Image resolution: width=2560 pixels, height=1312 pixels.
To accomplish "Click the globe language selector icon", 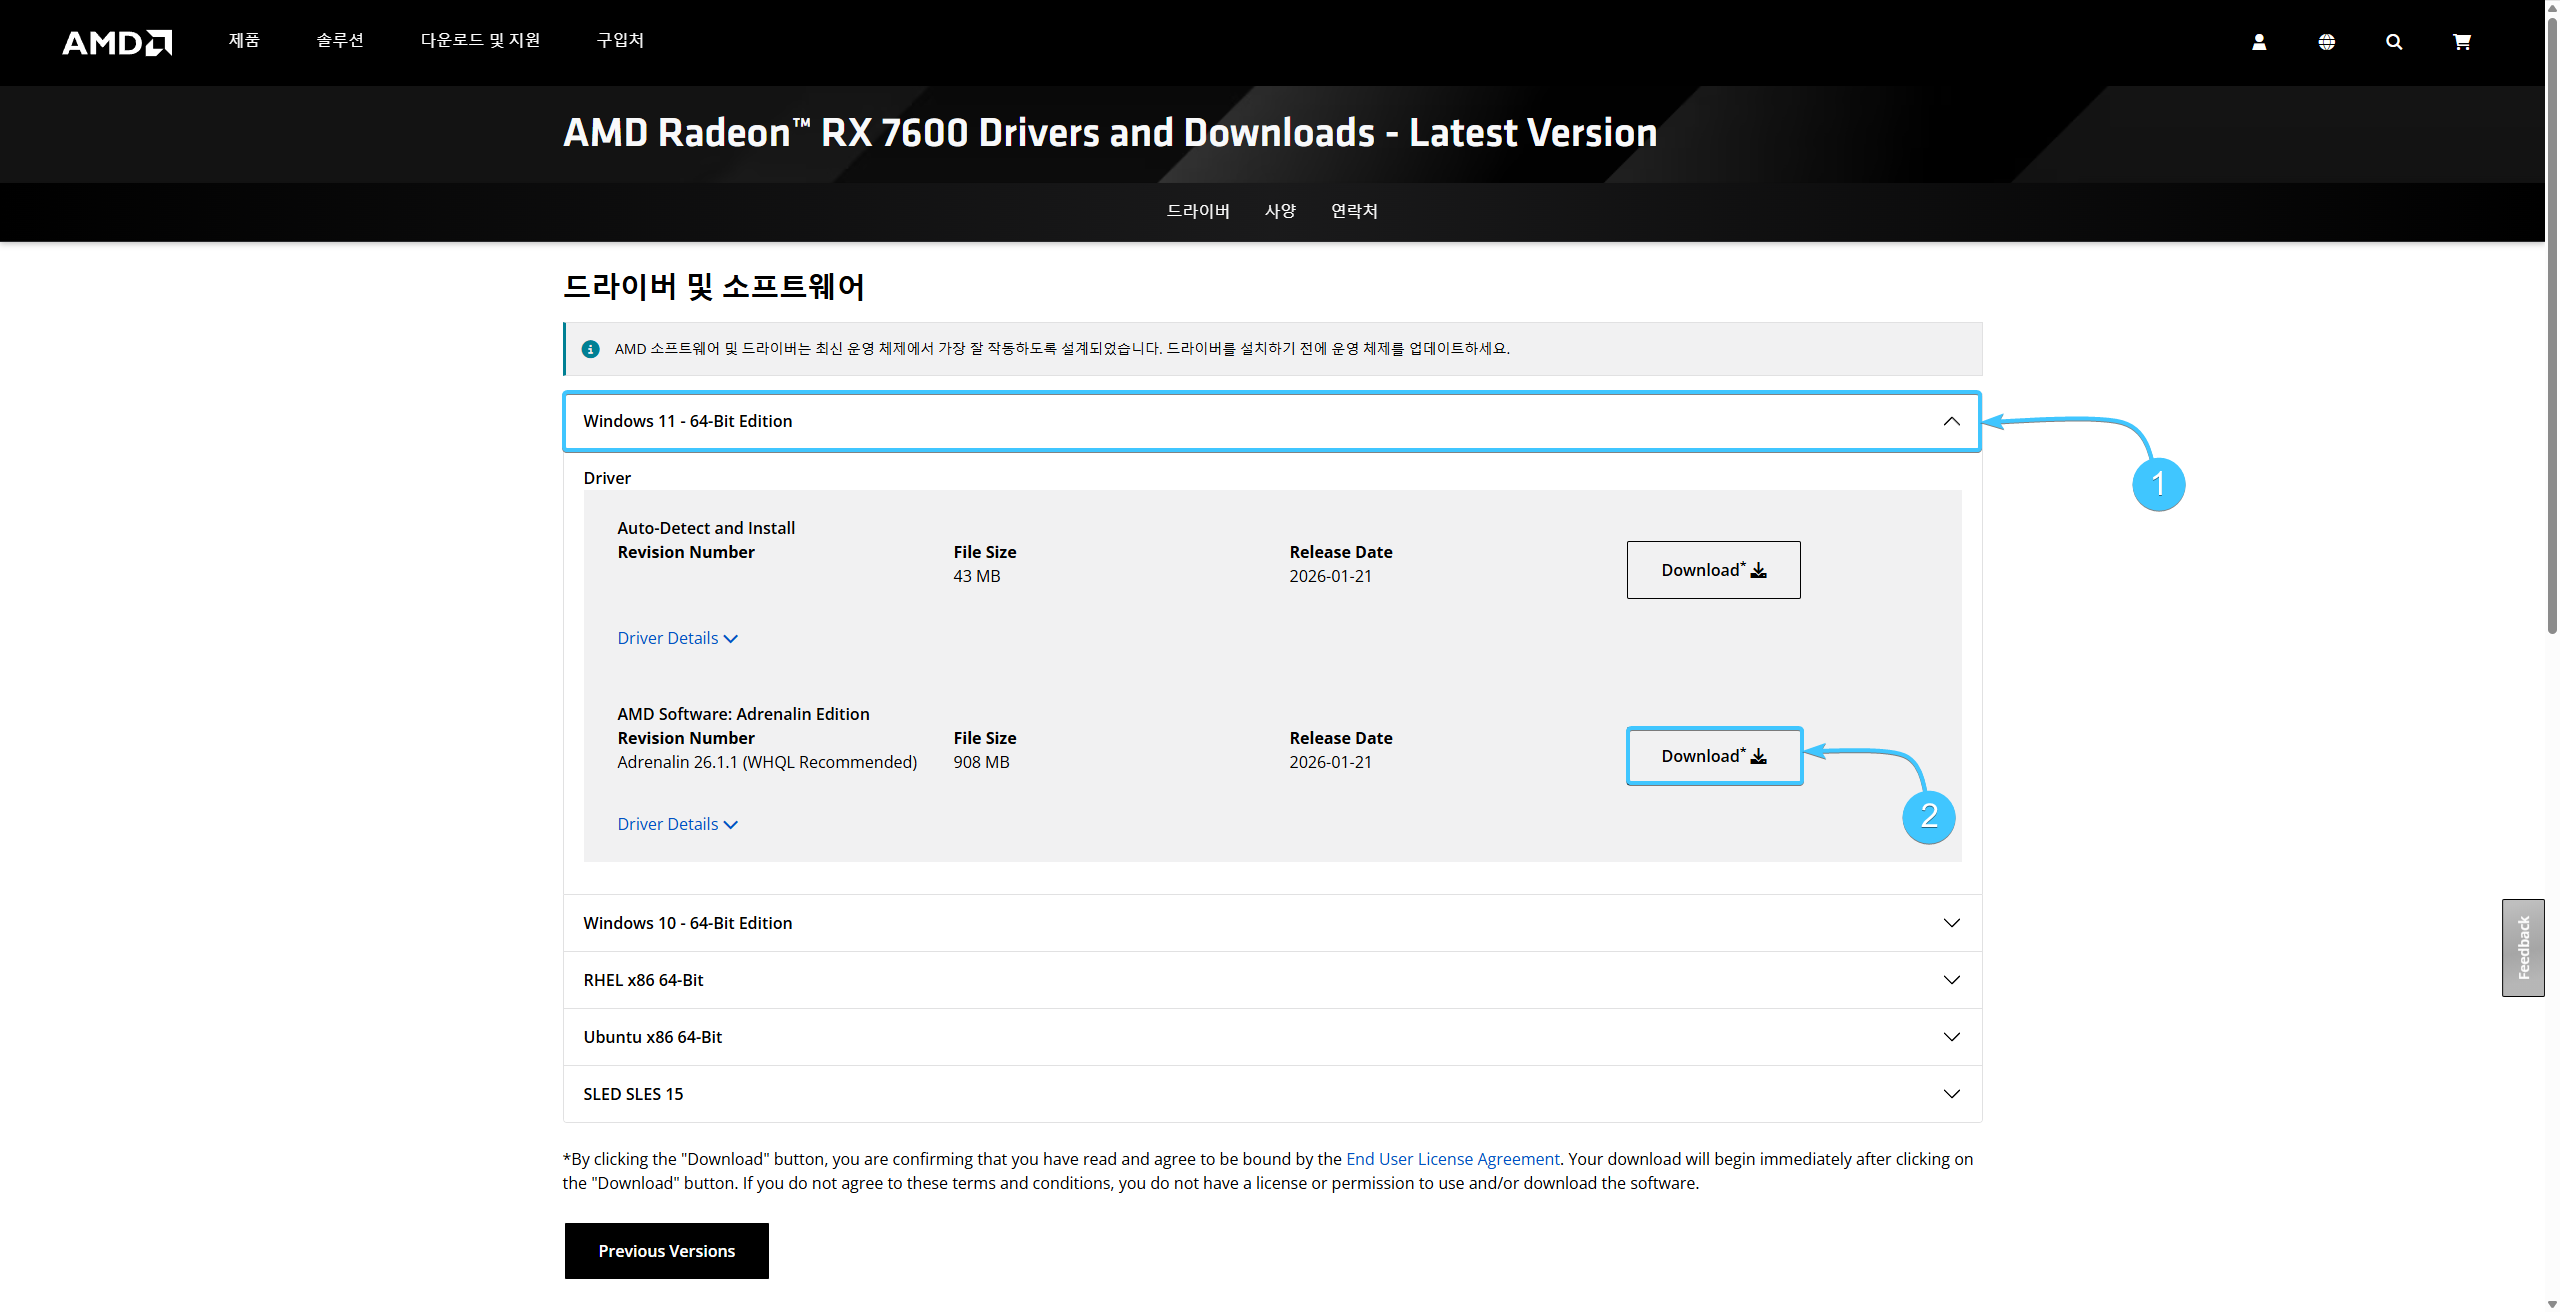I will click(2327, 42).
